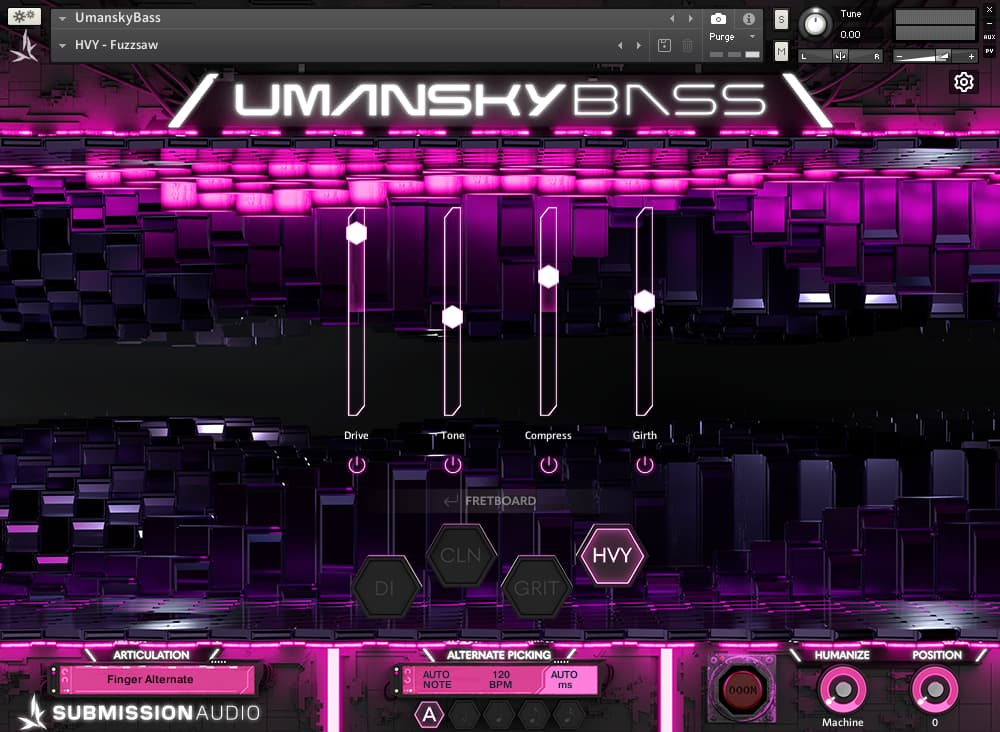This screenshot has height=732, width=1000.
Task: Enable the A hexagon in Alternate Picking
Action: click(x=429, y=714)
